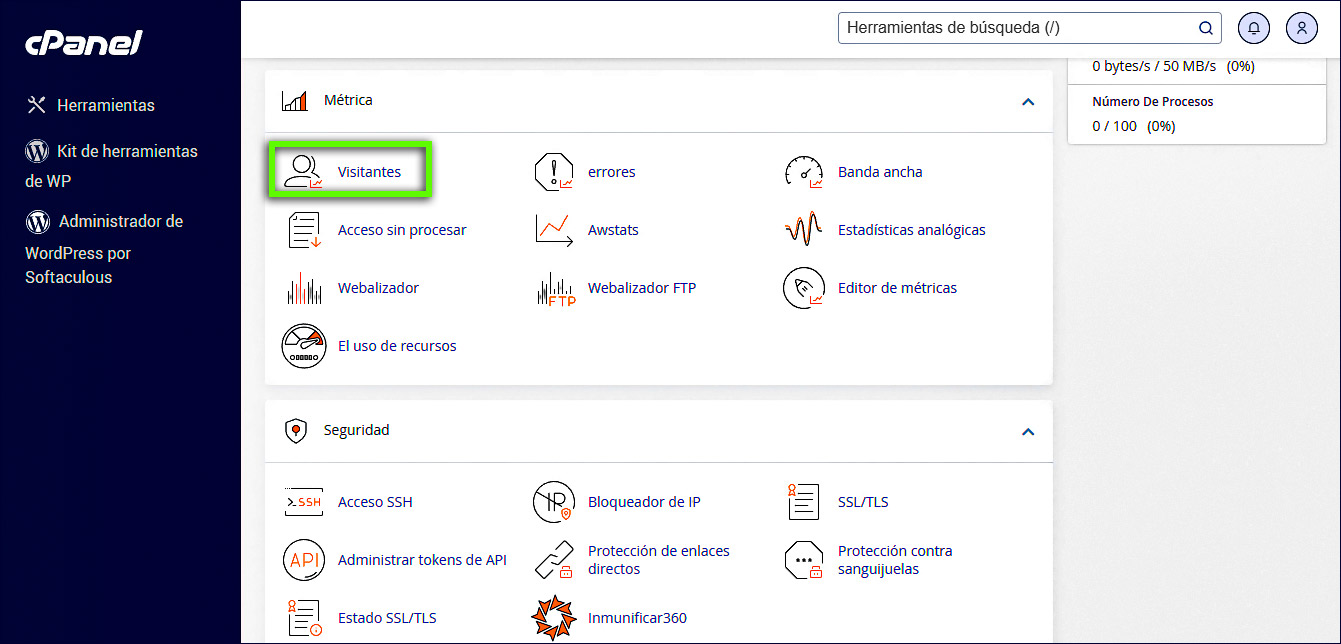Viewport: 1341px width, 644px height.
Task: Click the cPanel logo
Action: pyautogui.click(x=84, y=44)
